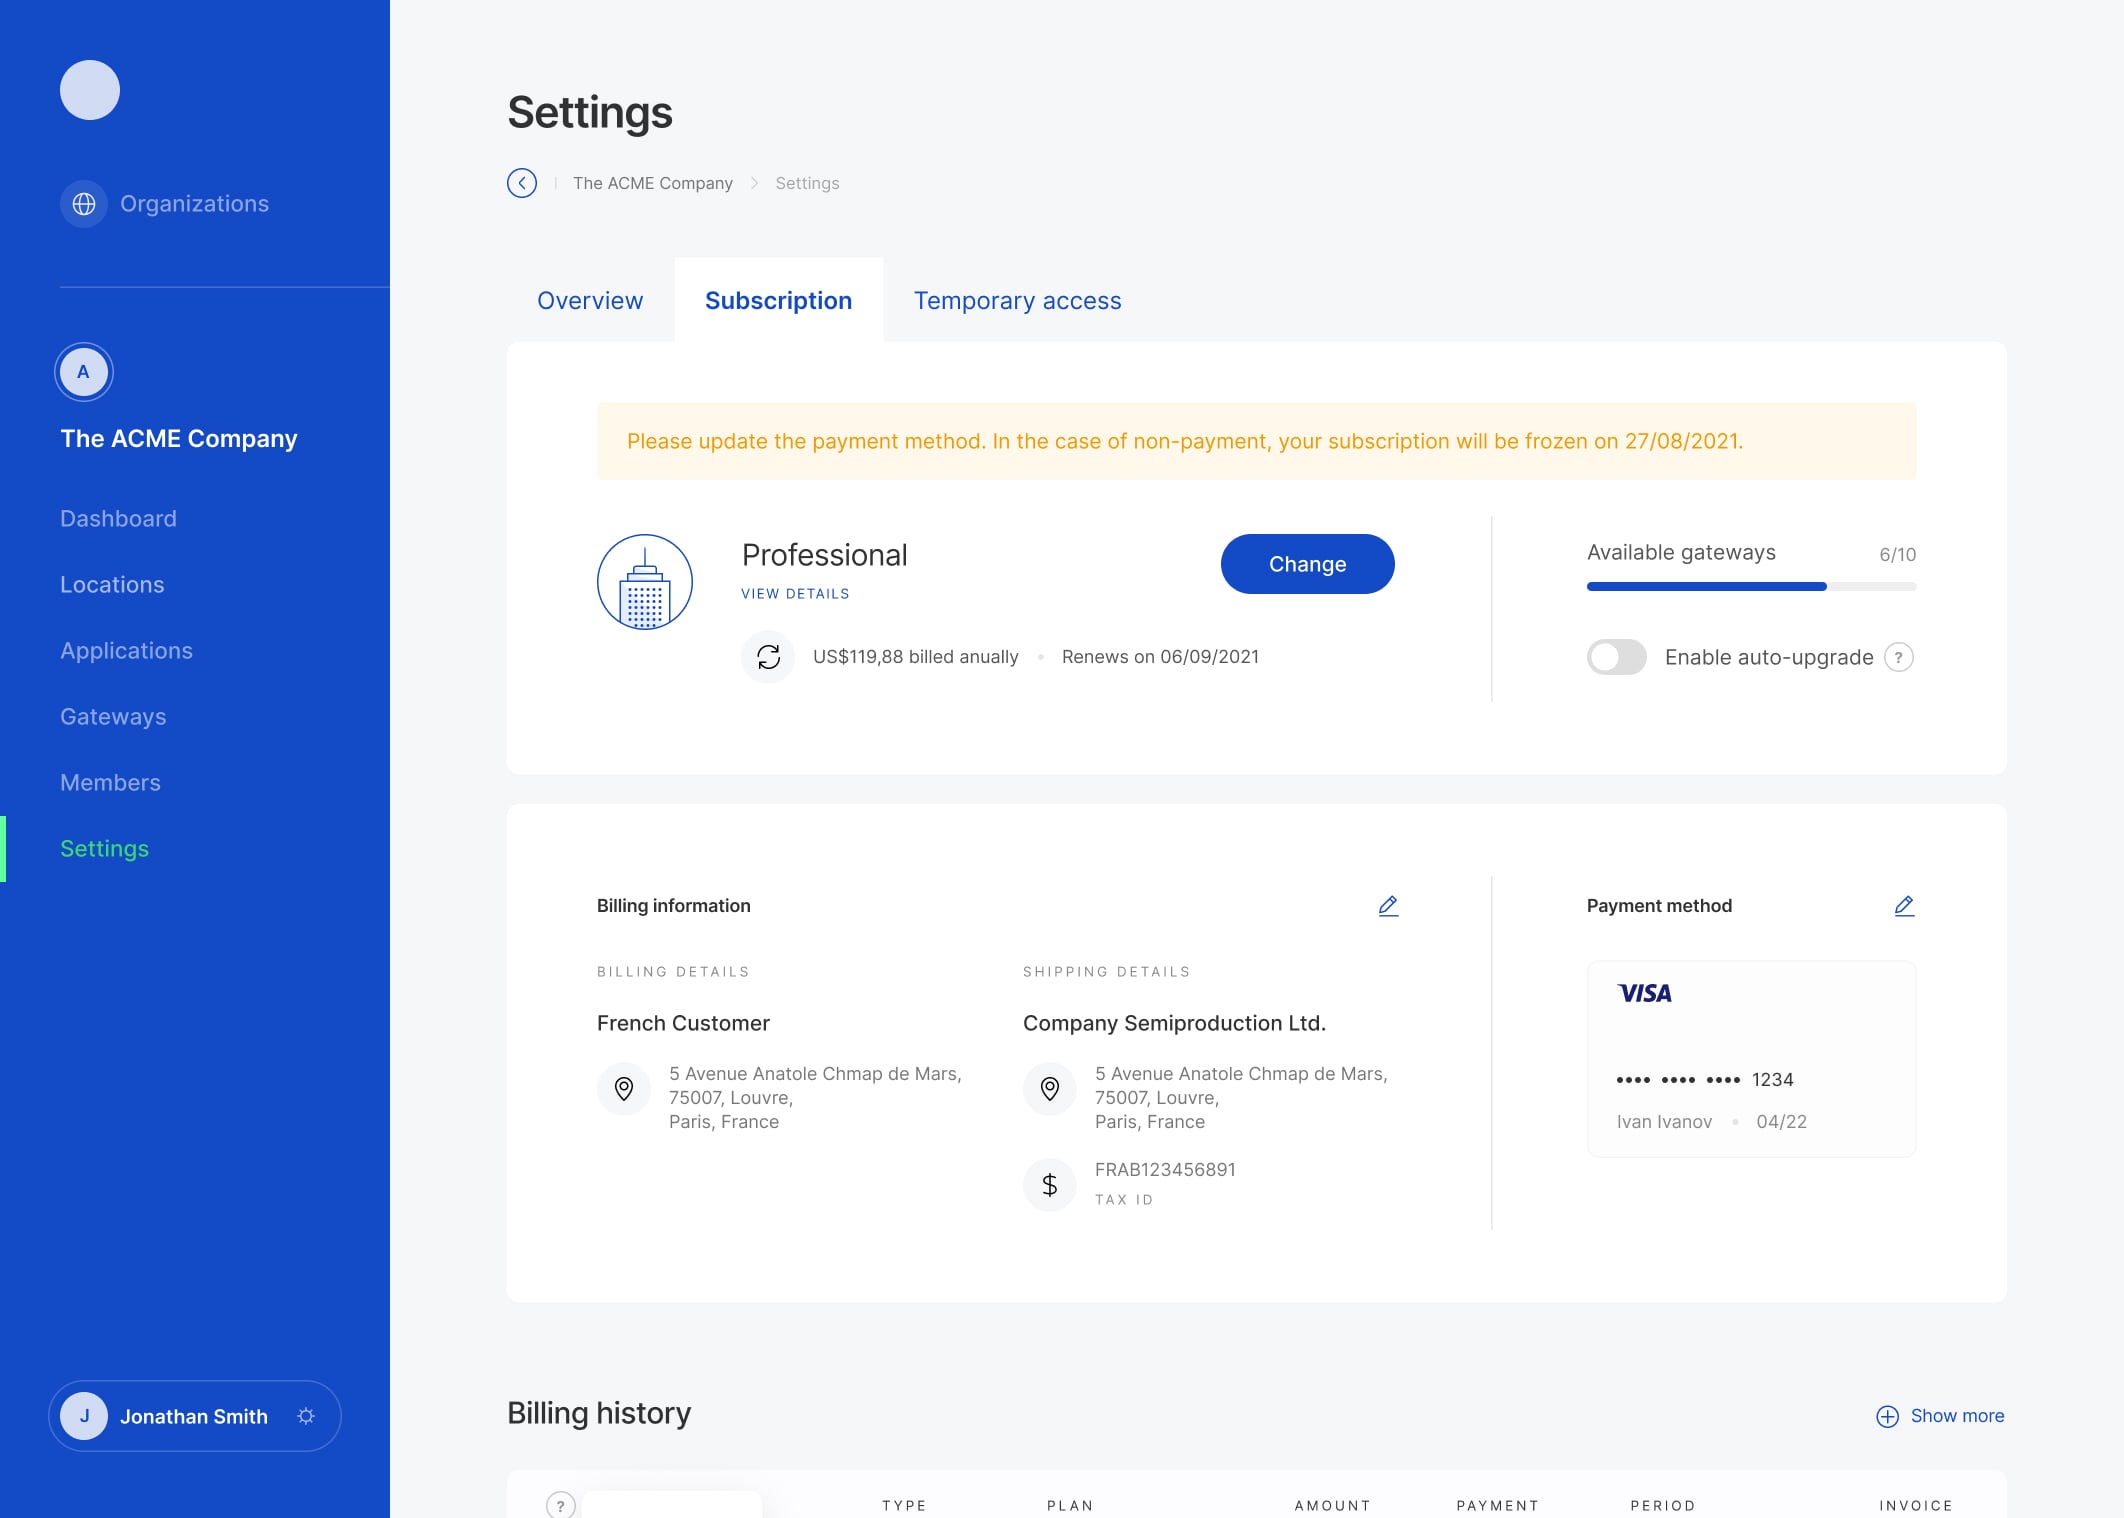Switch to the Overview tab
The height and width of the screenshot is (1518, 2124).
tap(590, 301)
